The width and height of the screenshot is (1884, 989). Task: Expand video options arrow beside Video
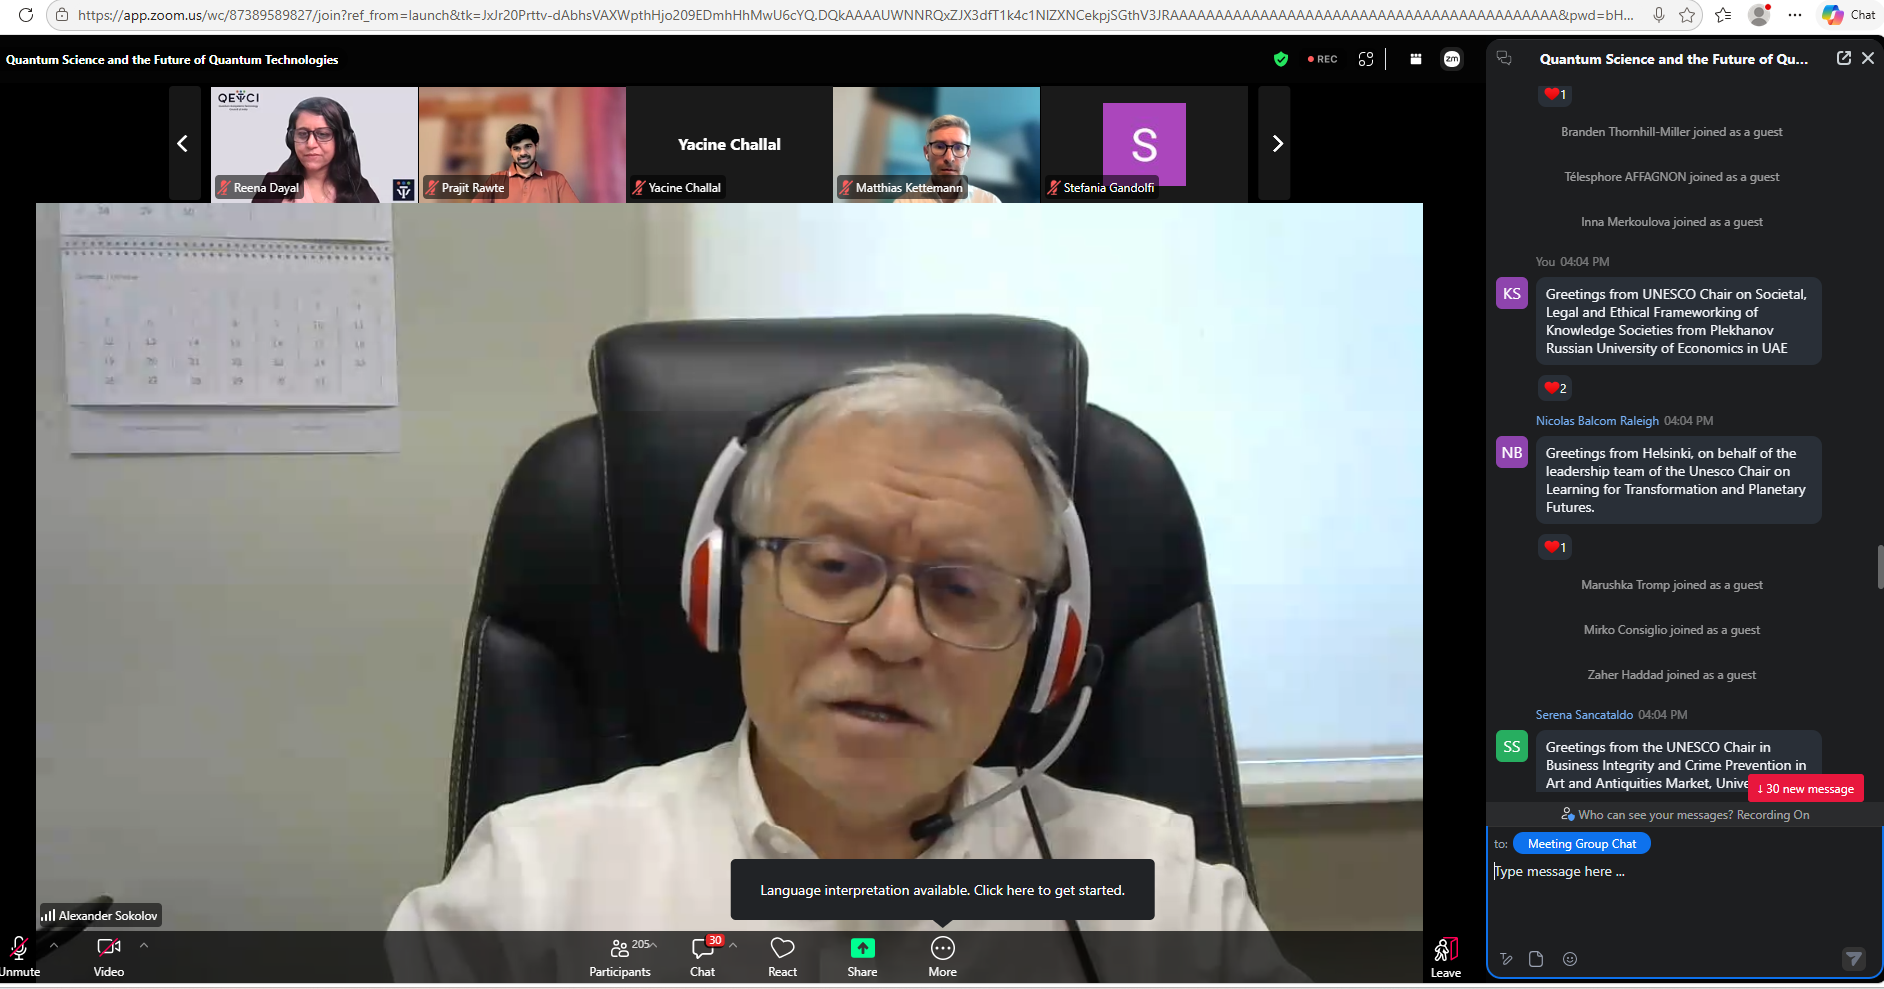[144, 945]
